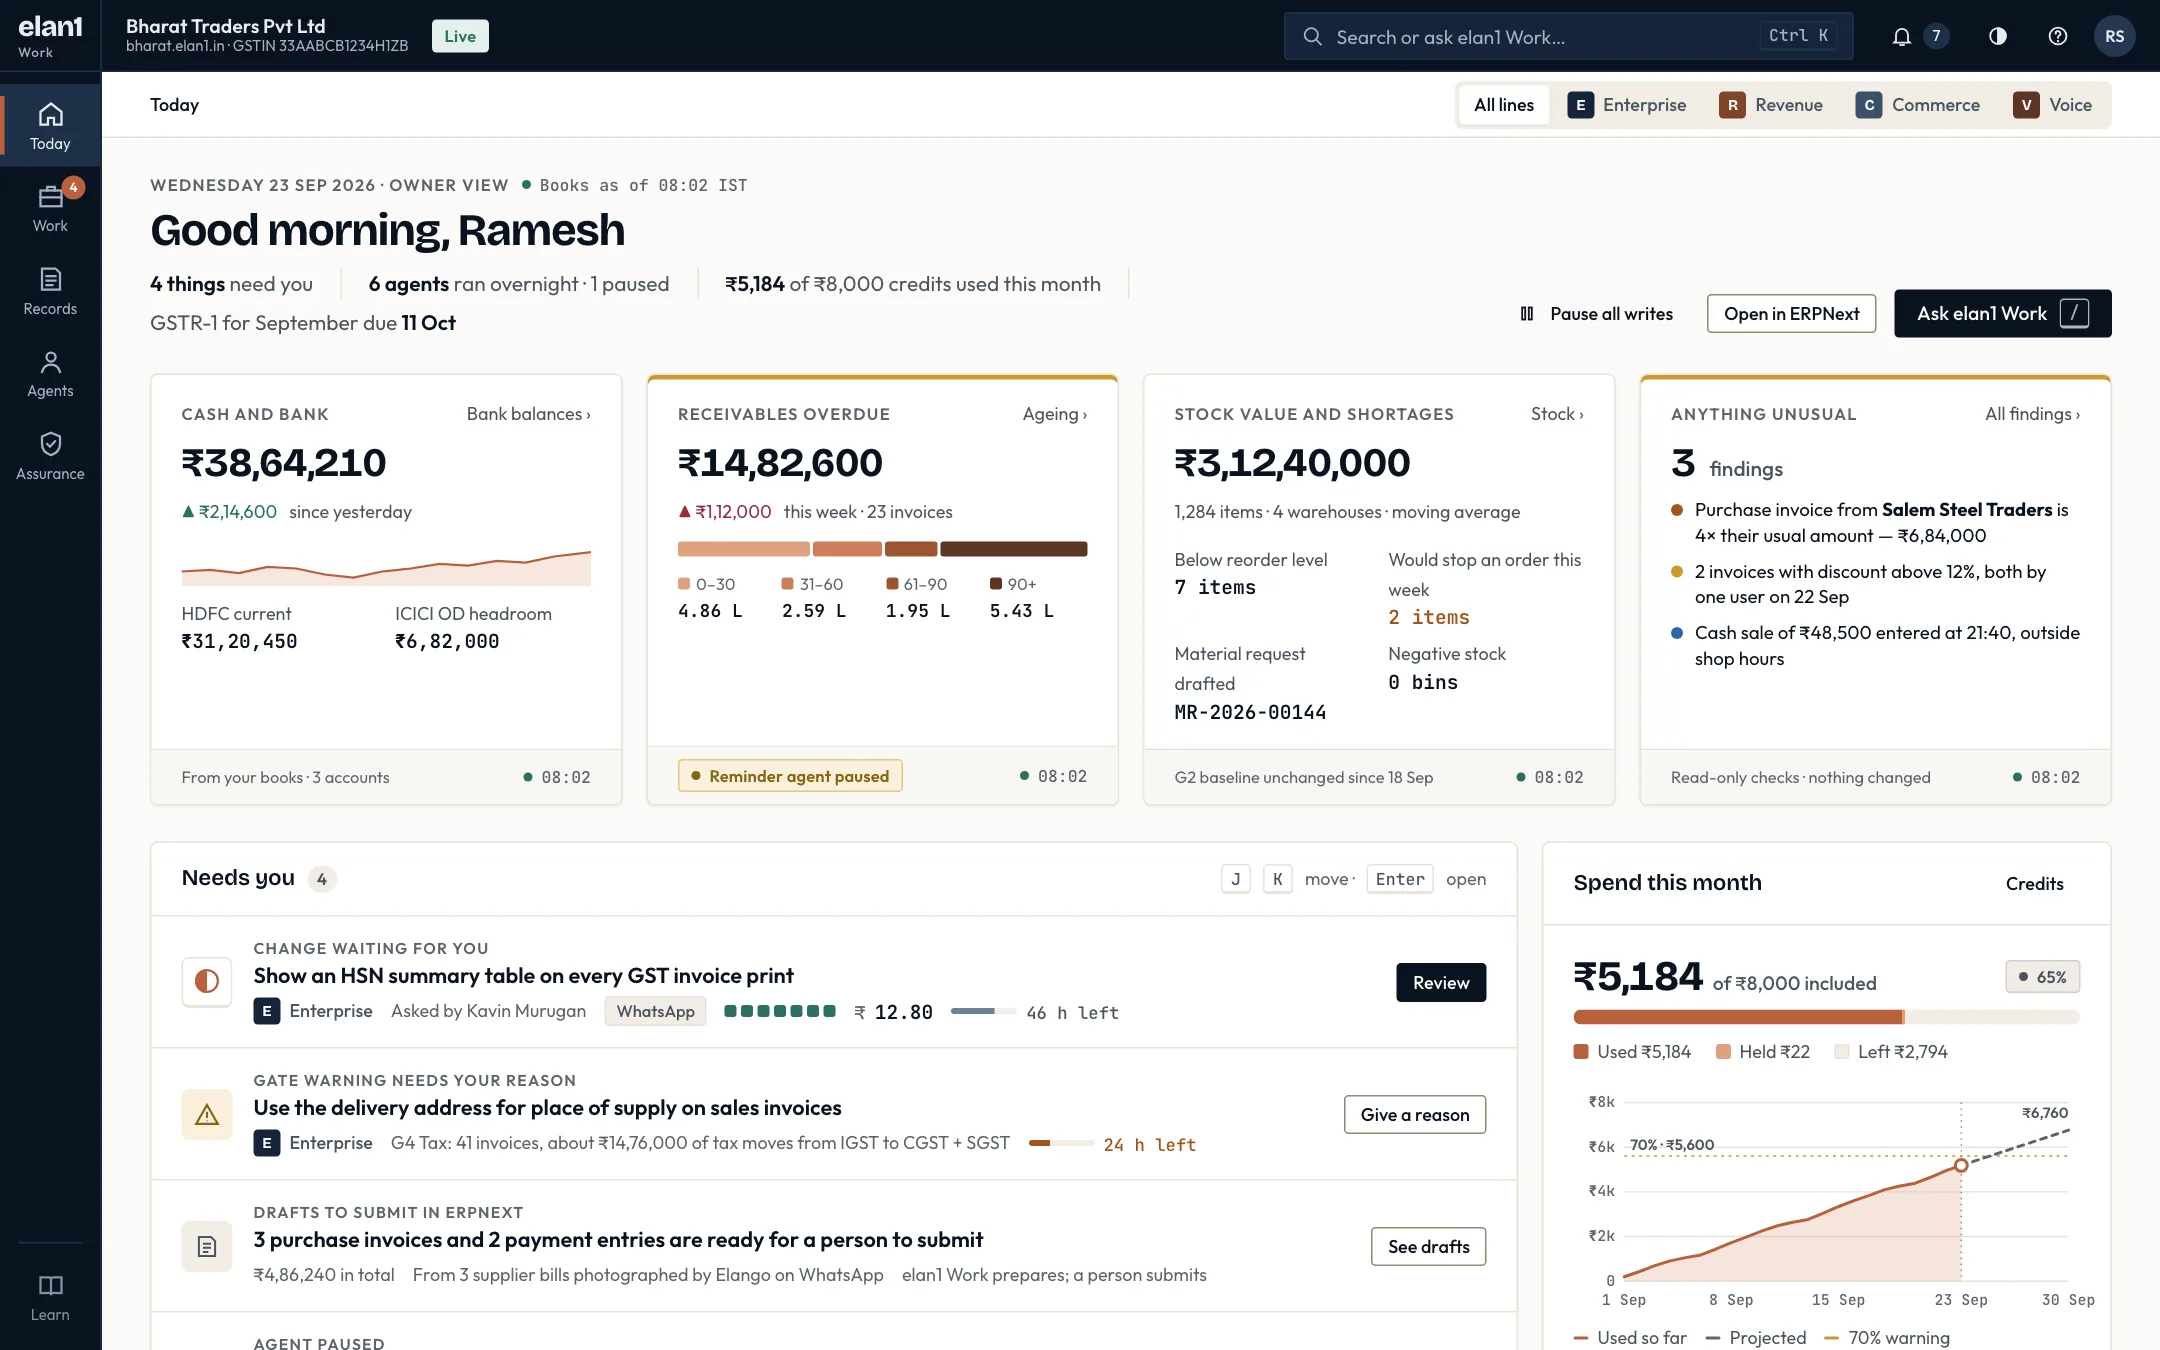2160x1350 pixels.
Task: Expand Bank balances link
Action: coord(528,414)
